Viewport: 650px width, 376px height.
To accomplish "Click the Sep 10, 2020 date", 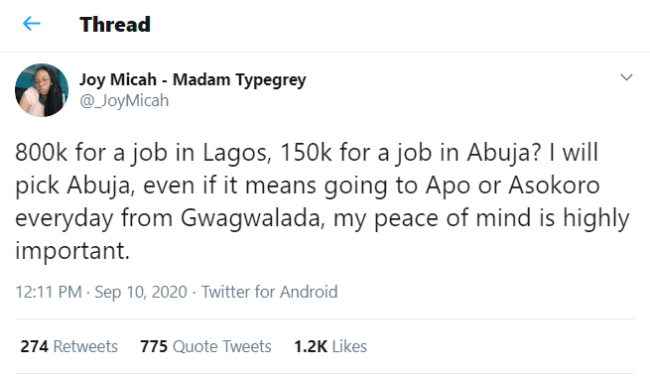I will (141, 292).
